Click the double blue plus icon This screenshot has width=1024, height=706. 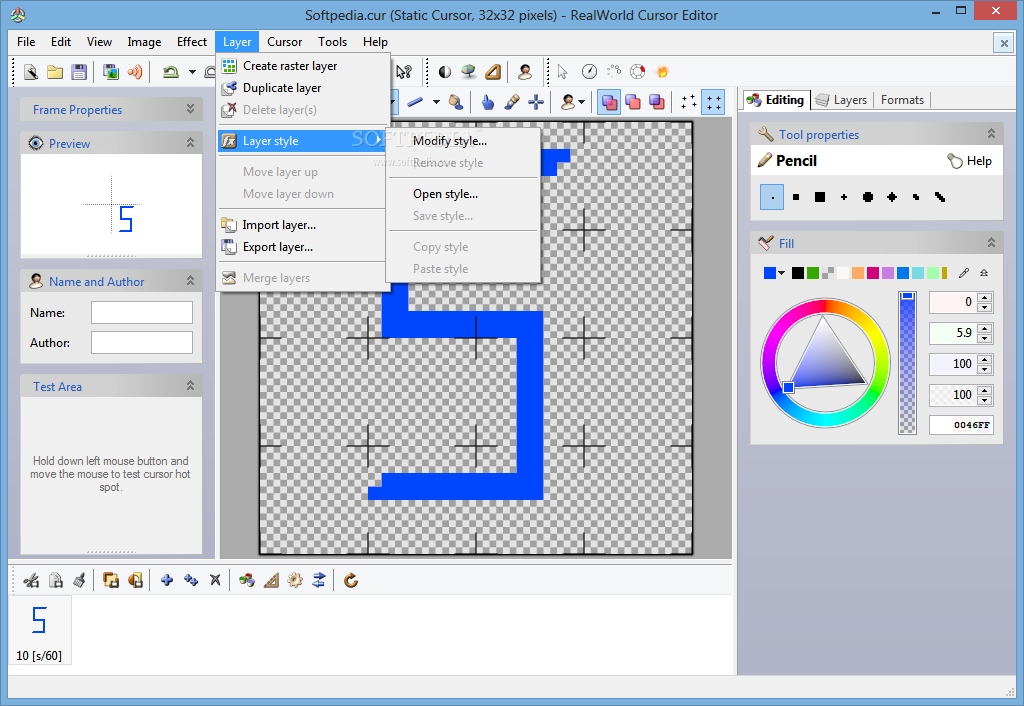click(x=191, y=580)
